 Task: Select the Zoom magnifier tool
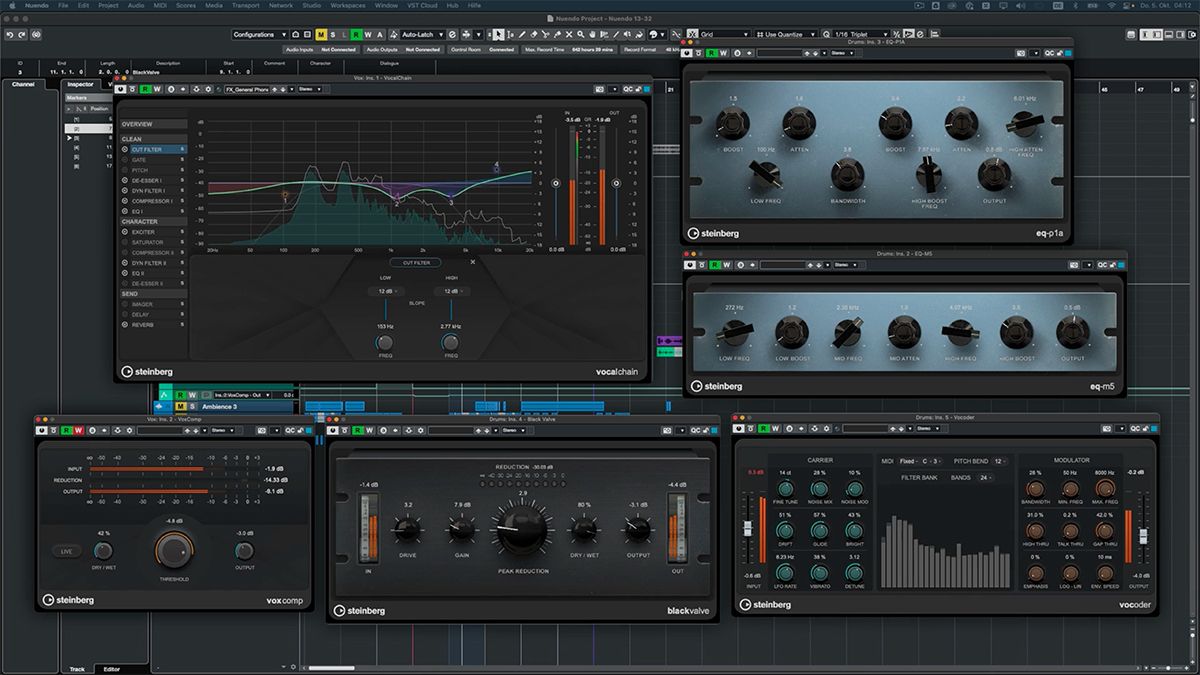(x=581, y=35)
